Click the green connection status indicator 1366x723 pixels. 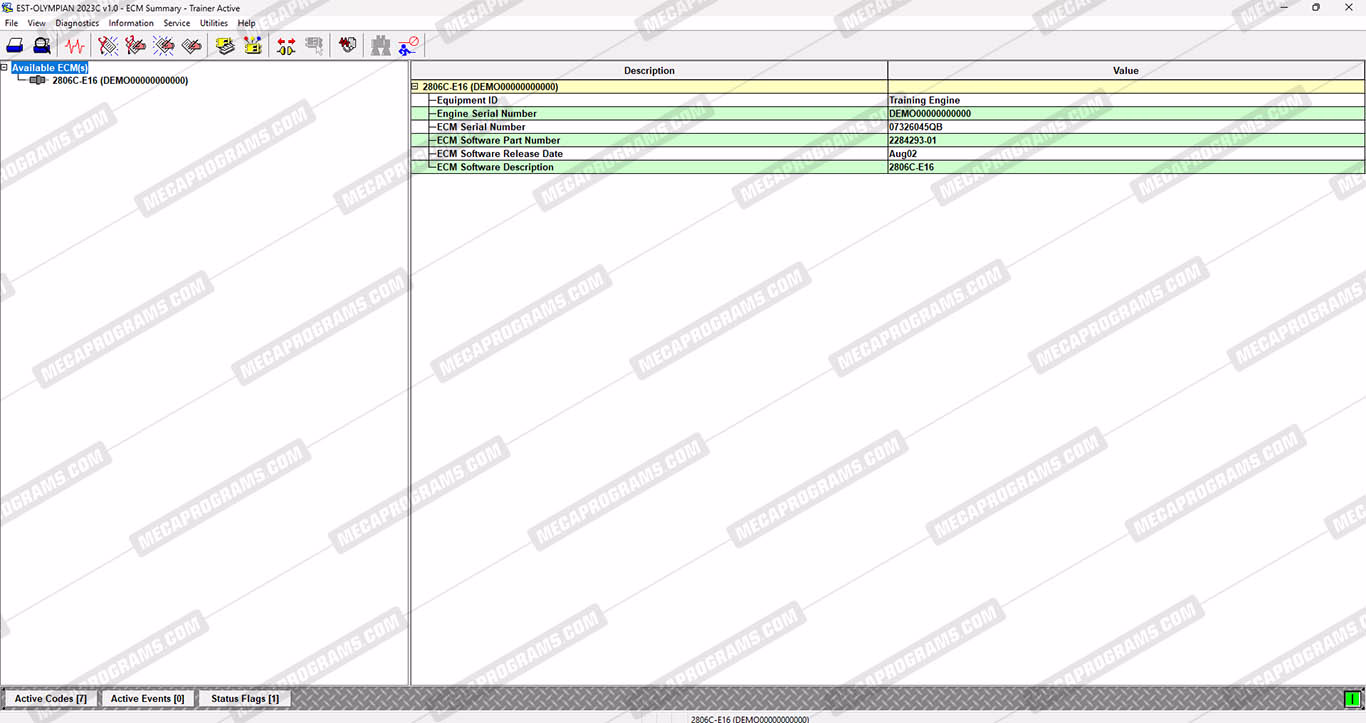[x=1352, y=699]
